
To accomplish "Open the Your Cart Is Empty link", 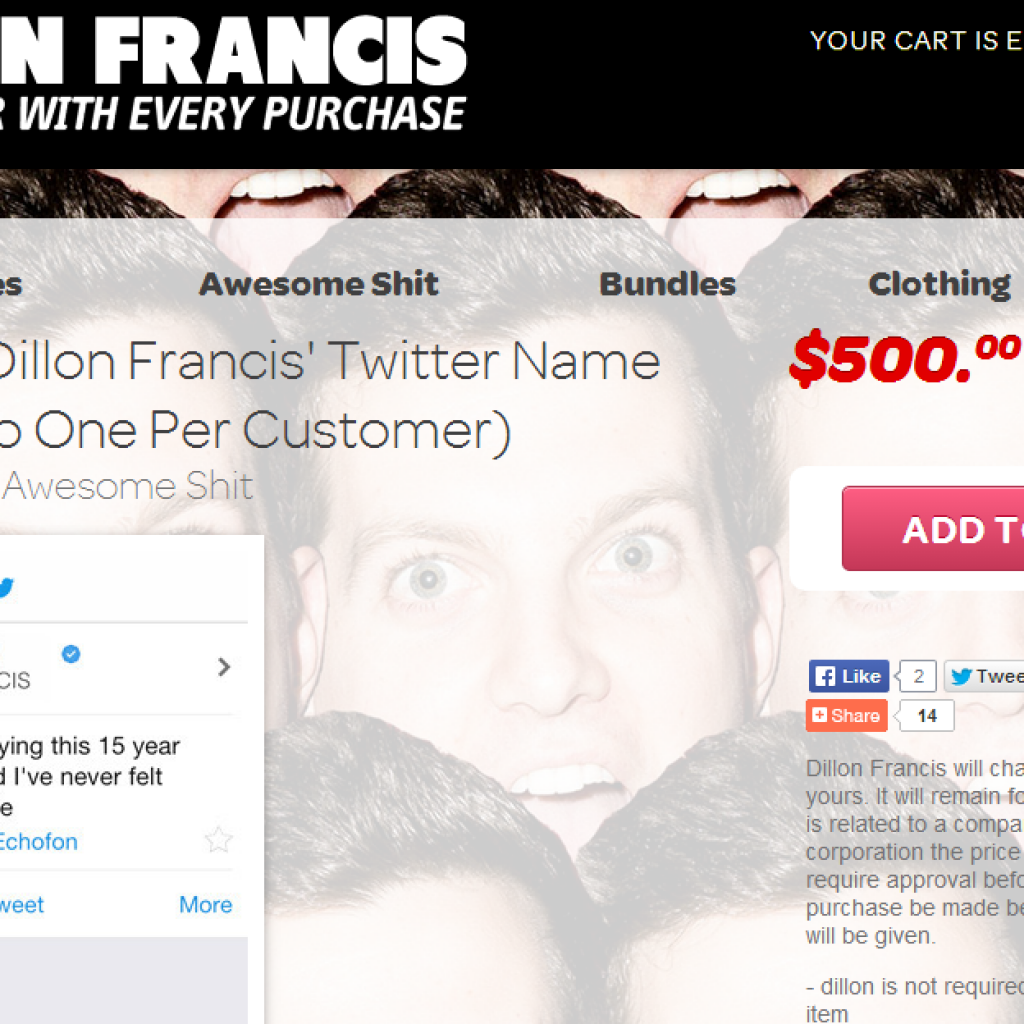I will tap(916, 40).
